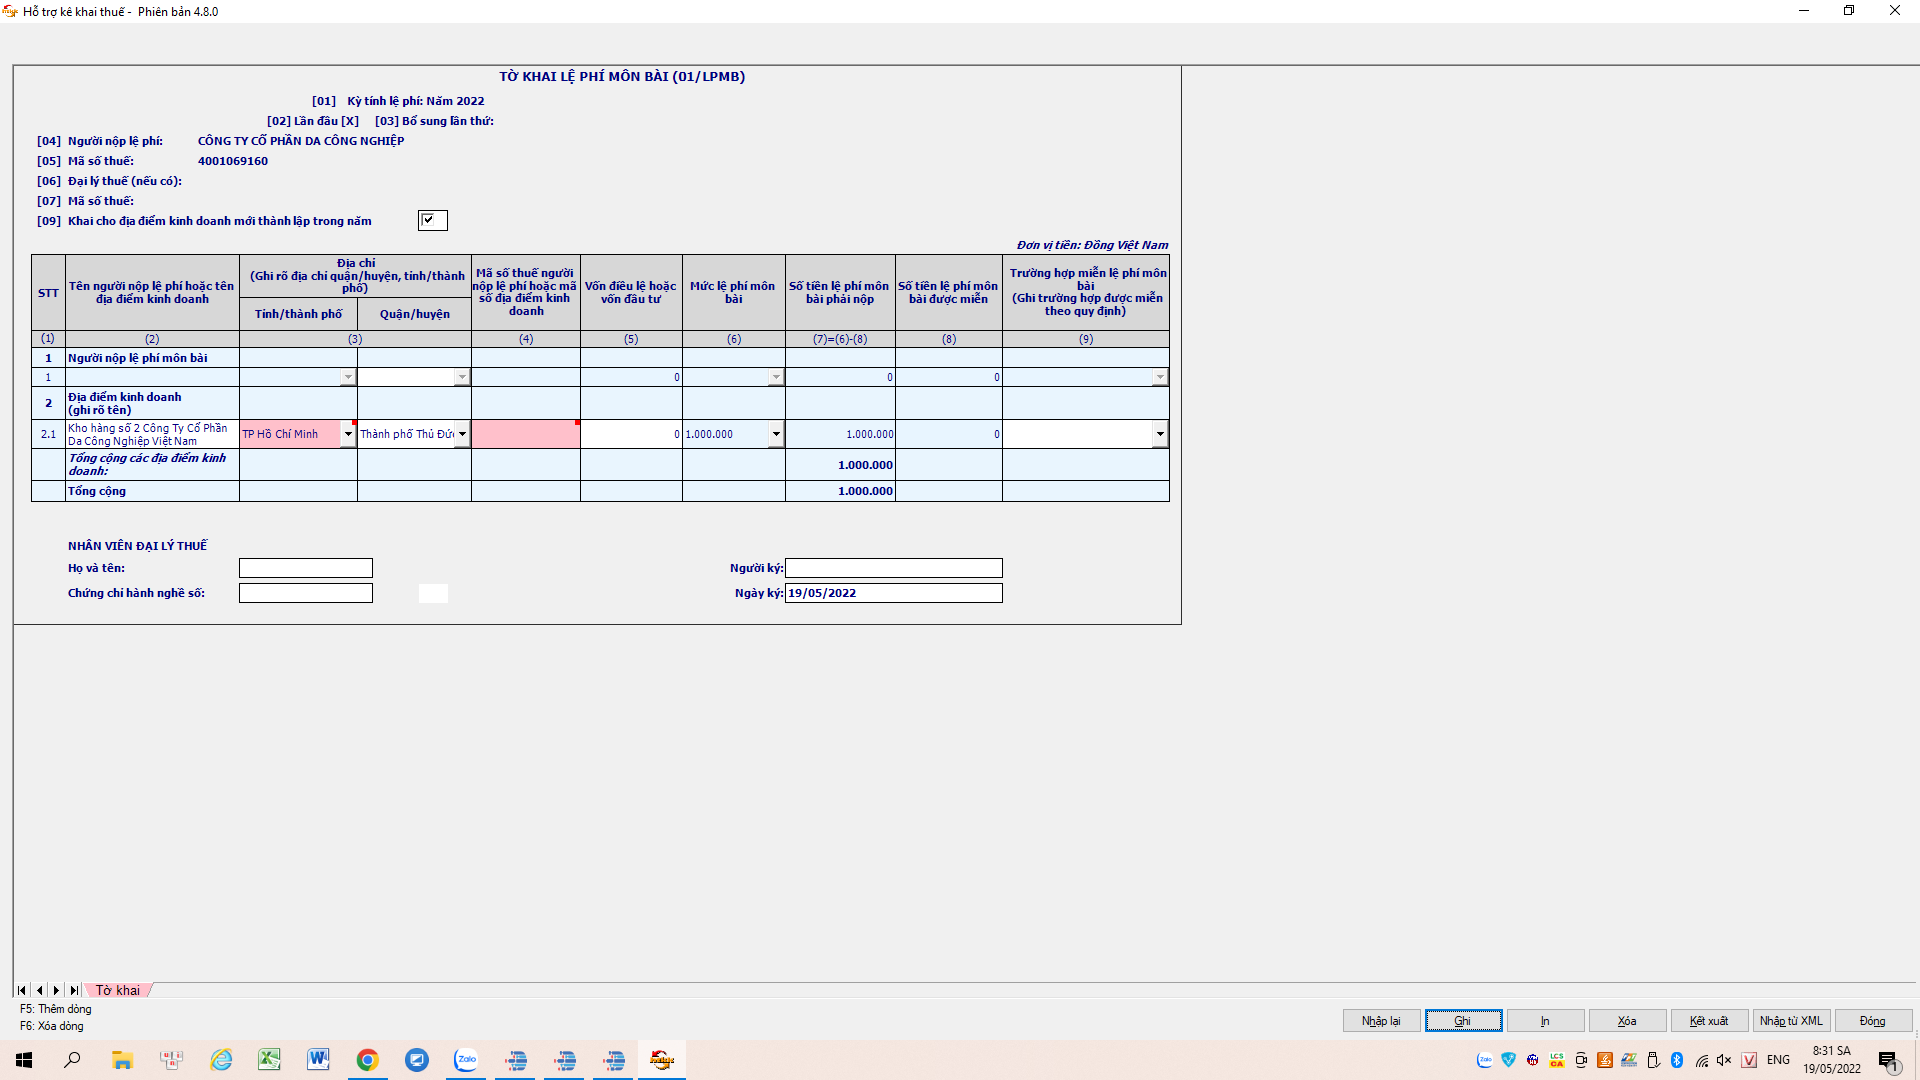Open Zalo from the taskbar
Viewport: 1920px width, 1080px height.
click(466, 1060)
